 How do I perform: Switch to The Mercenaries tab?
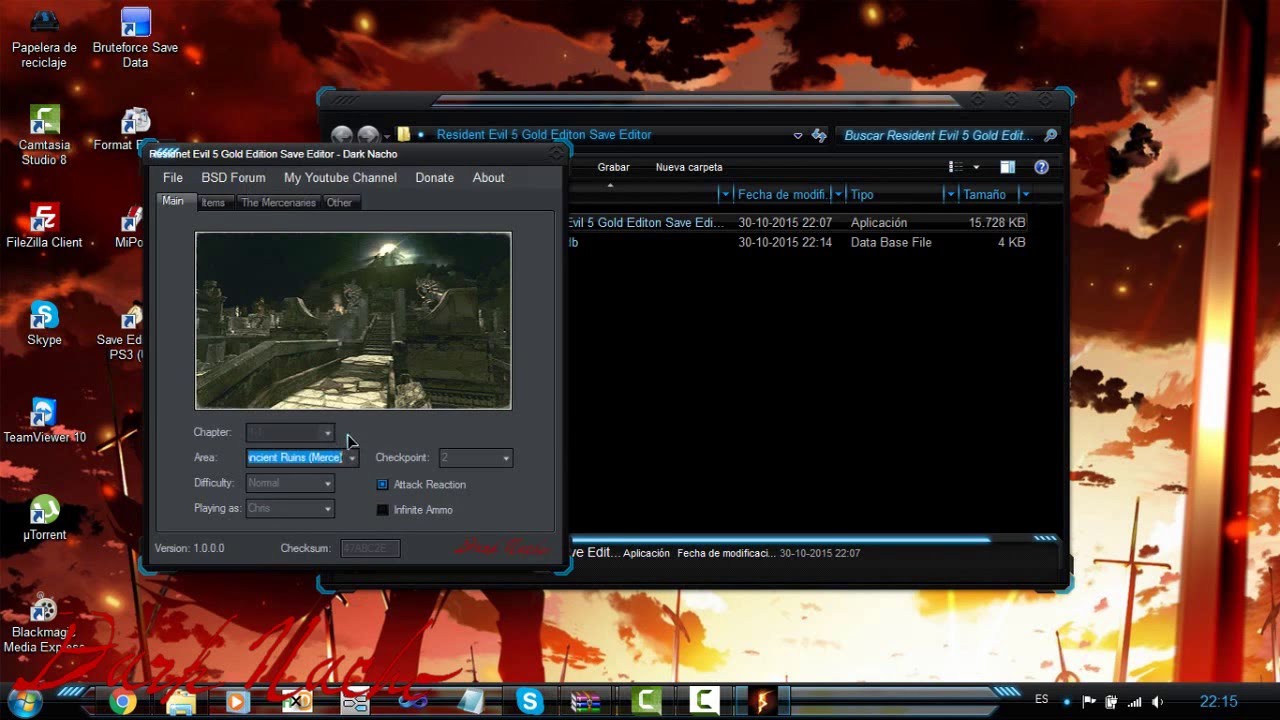pos(278,202)
